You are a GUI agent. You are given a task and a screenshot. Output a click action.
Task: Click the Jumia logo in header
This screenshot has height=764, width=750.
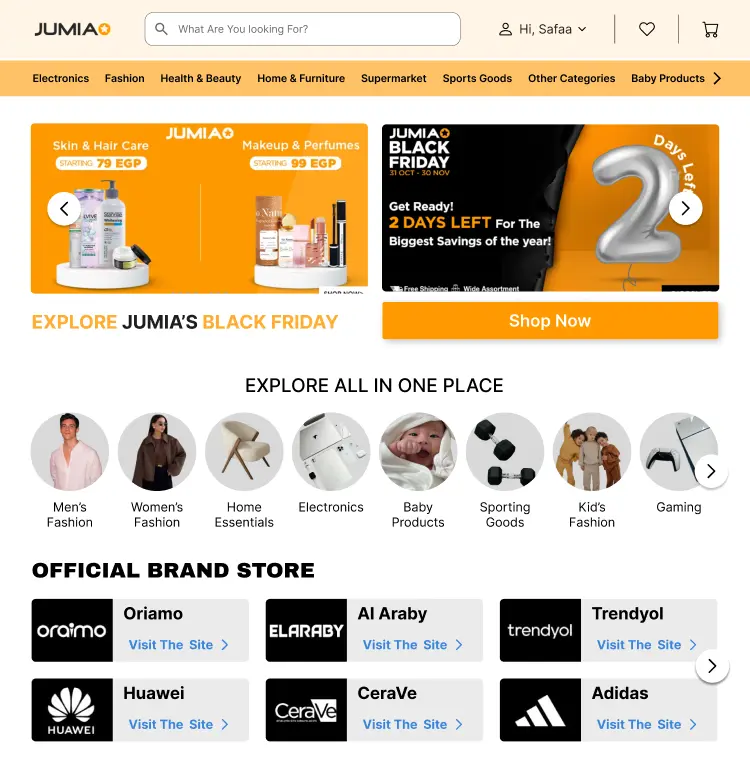(73, 29)
